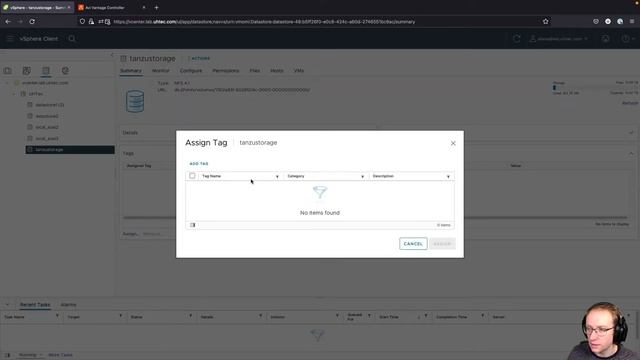
Task: Click the vSphere Client search magnifier icon
Action: tap(72, 39)
